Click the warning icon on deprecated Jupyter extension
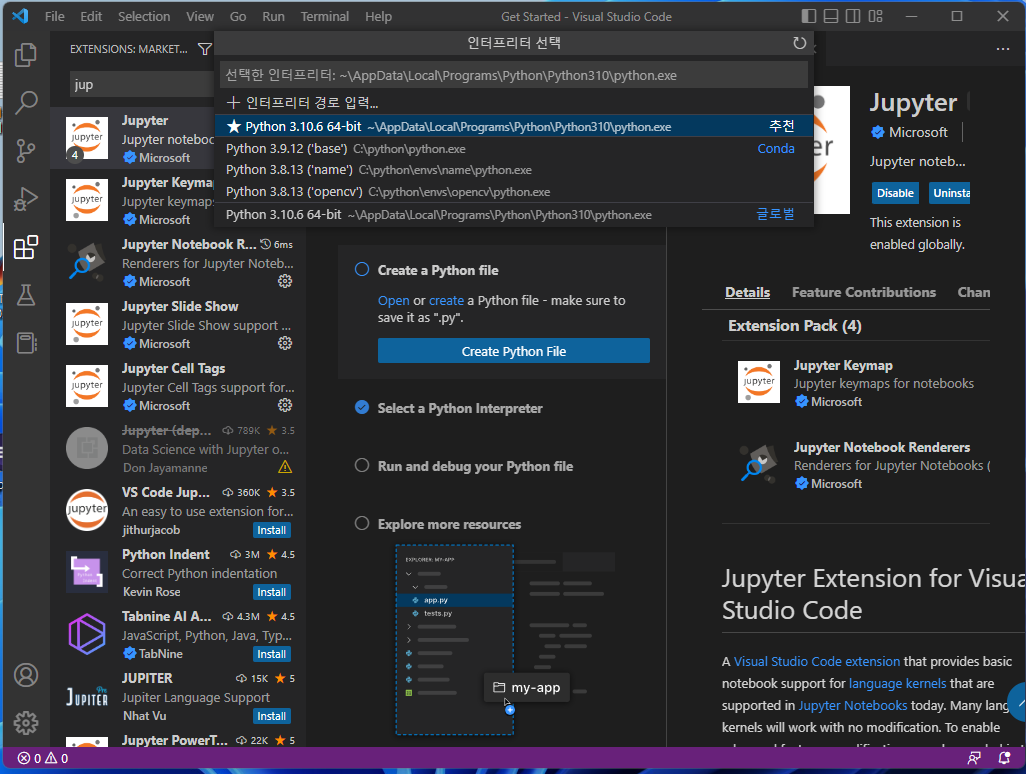This screenshot has height=774, width=1026. click(285, 467)
